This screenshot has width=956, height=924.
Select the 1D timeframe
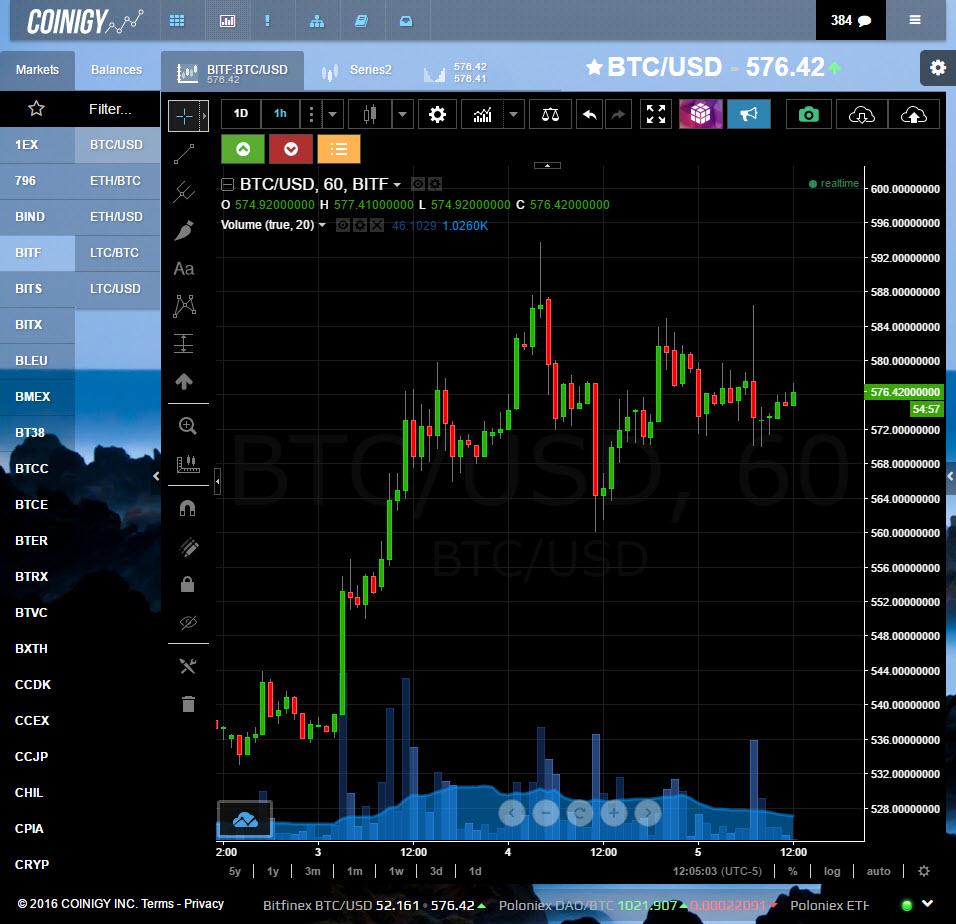click(241, 113)
